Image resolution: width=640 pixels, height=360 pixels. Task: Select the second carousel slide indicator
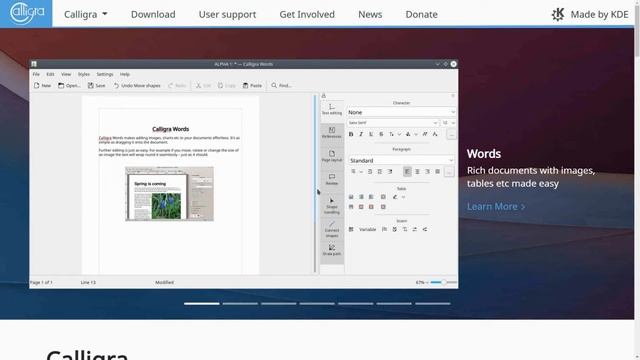240,304
